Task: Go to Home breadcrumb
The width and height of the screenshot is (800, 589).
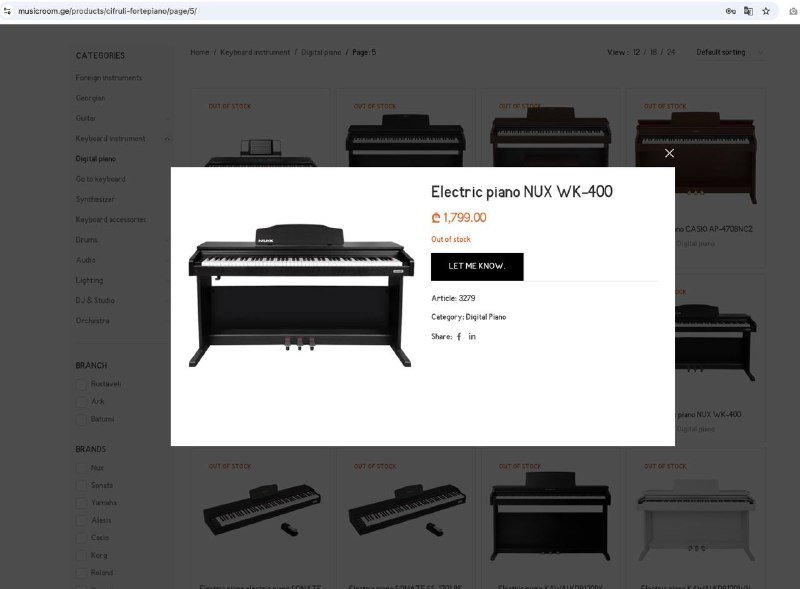Action: [199, 52]
